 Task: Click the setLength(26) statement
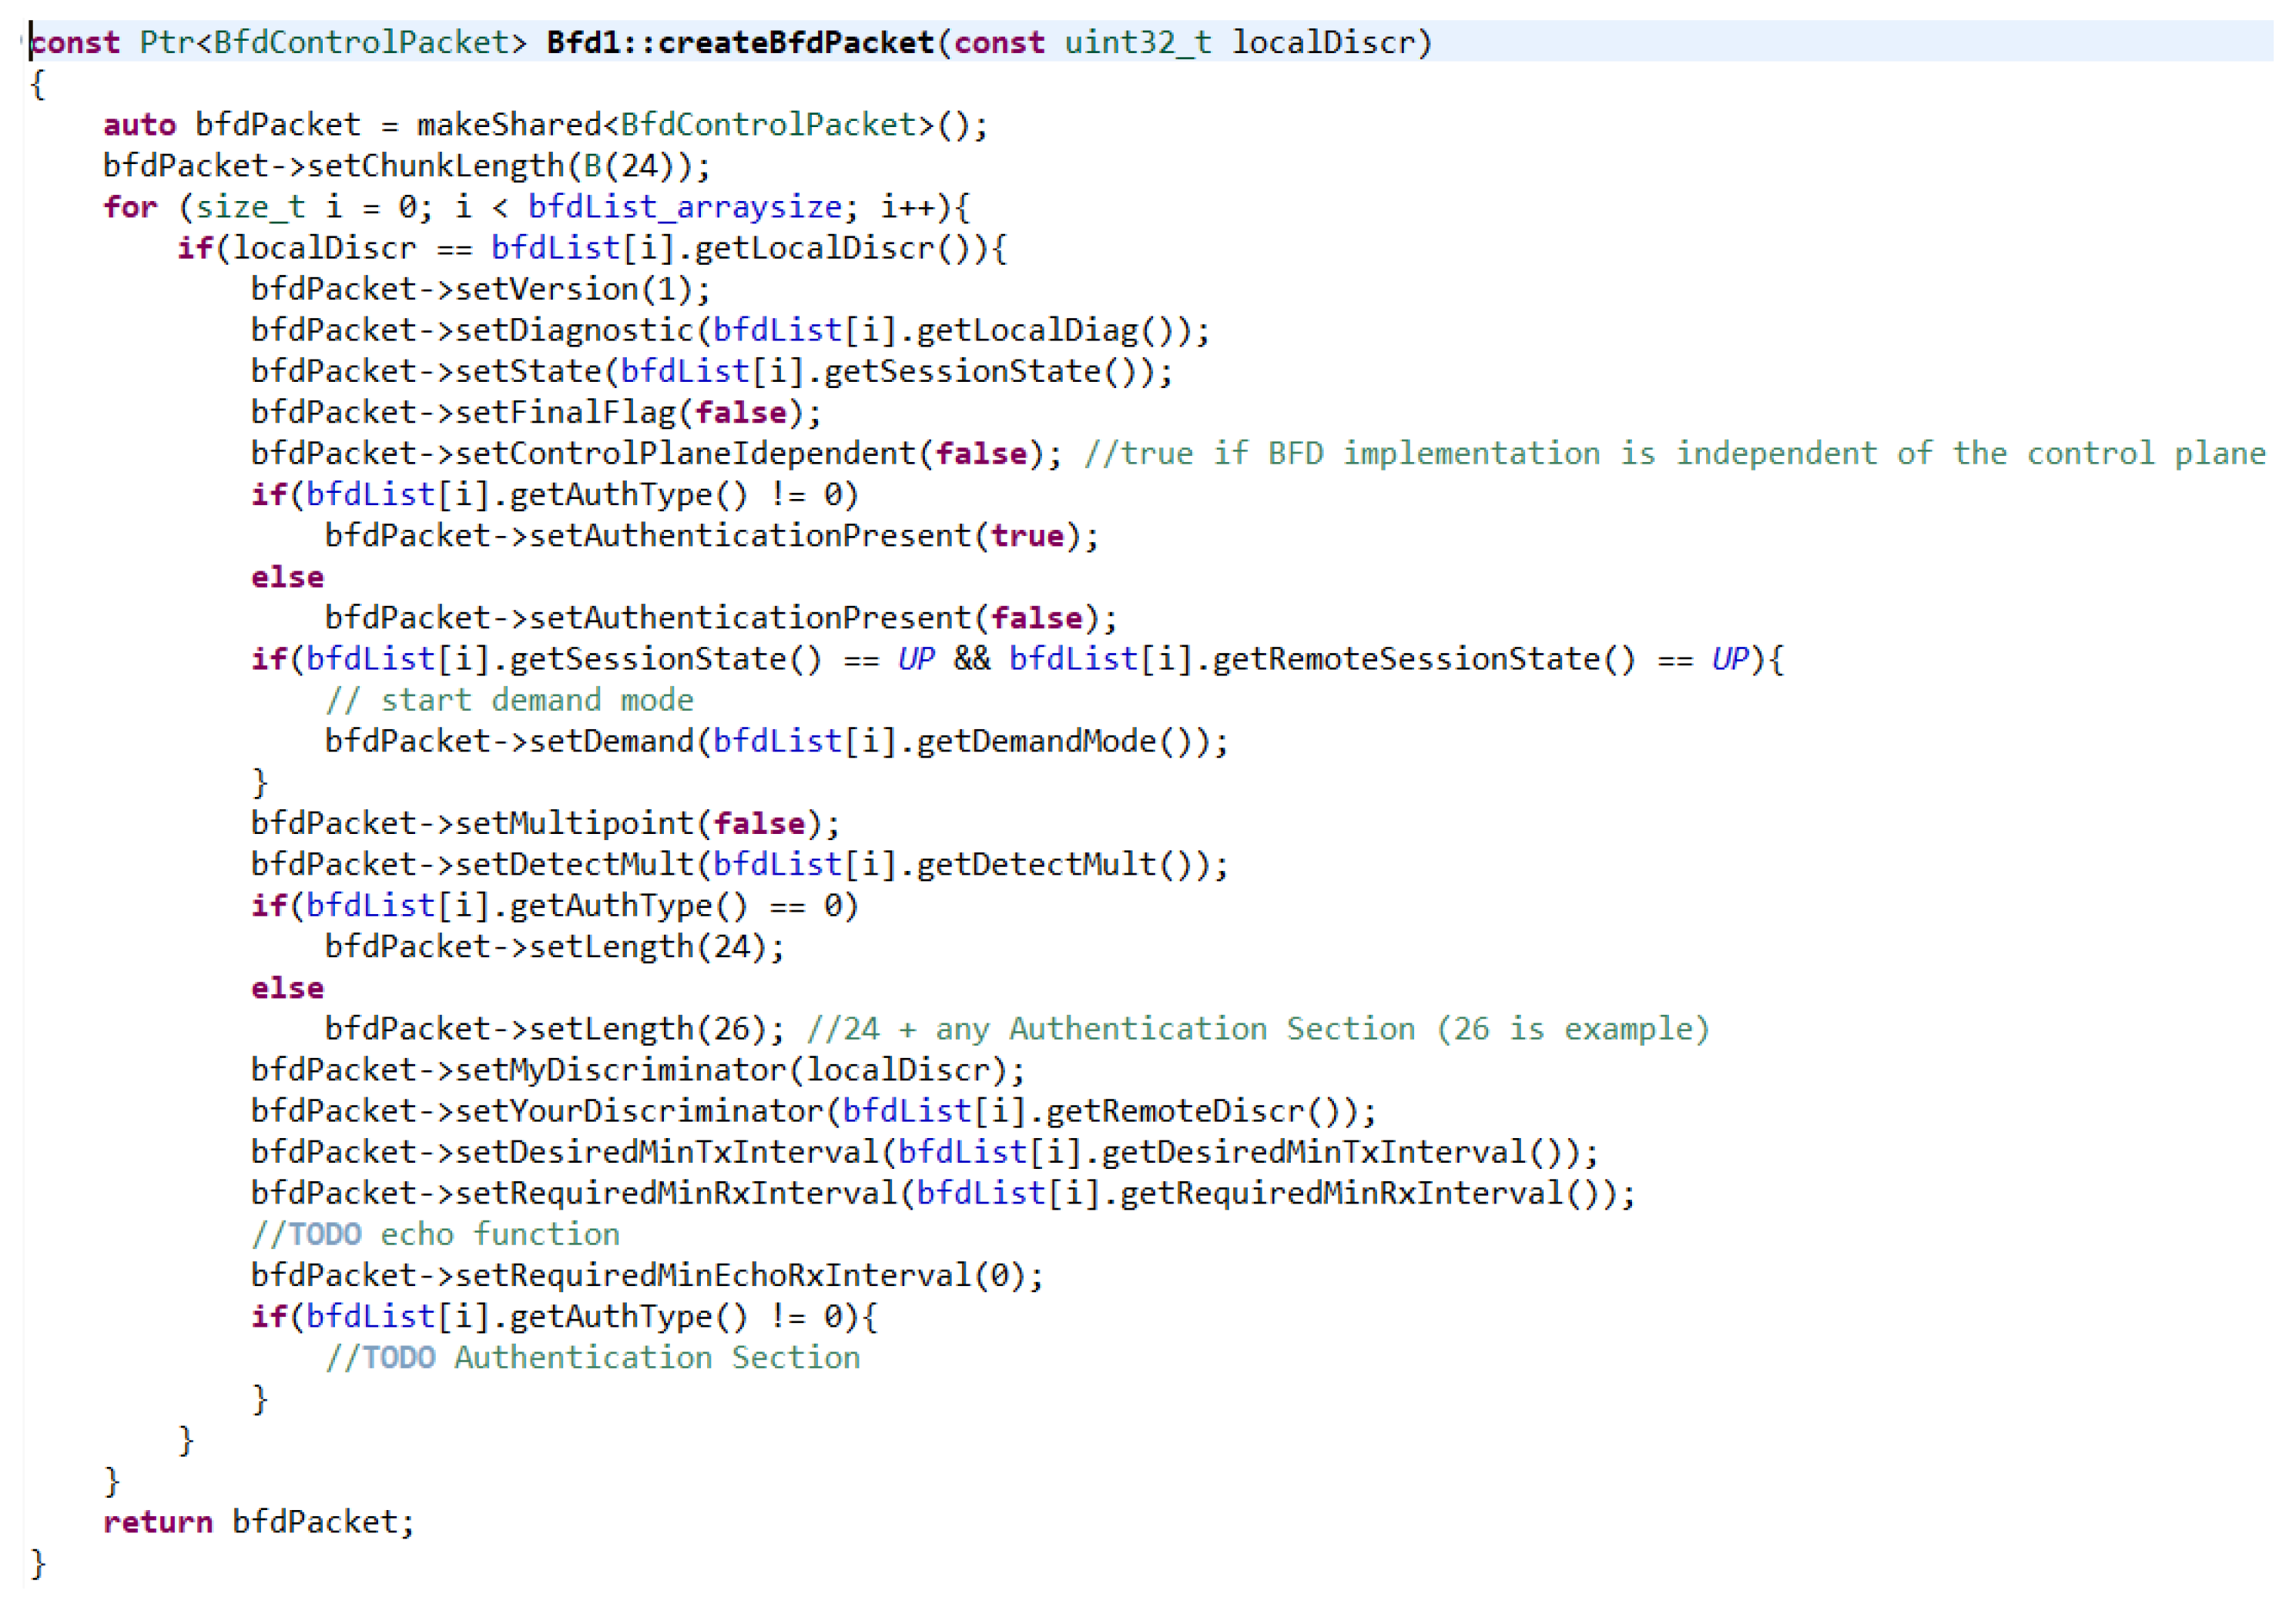coord(555,1029)
